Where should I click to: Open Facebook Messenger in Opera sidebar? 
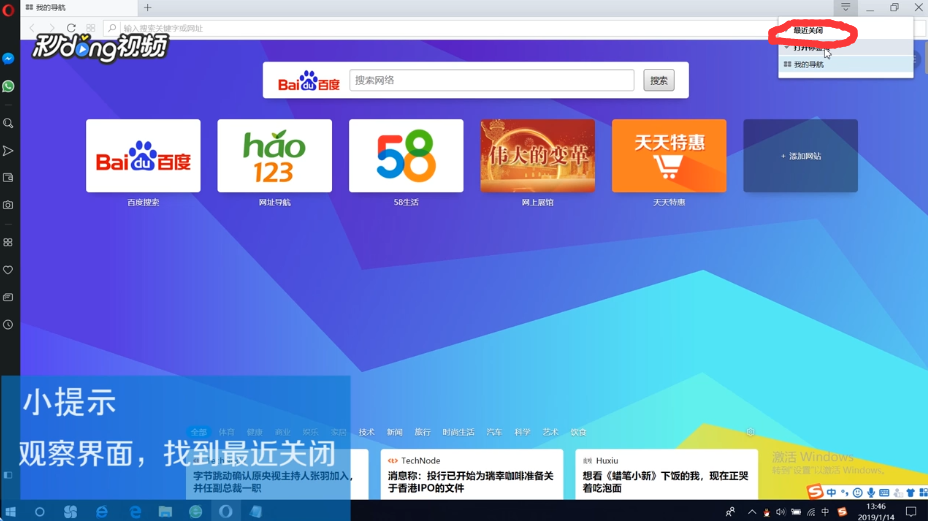[x=8, y=59]
